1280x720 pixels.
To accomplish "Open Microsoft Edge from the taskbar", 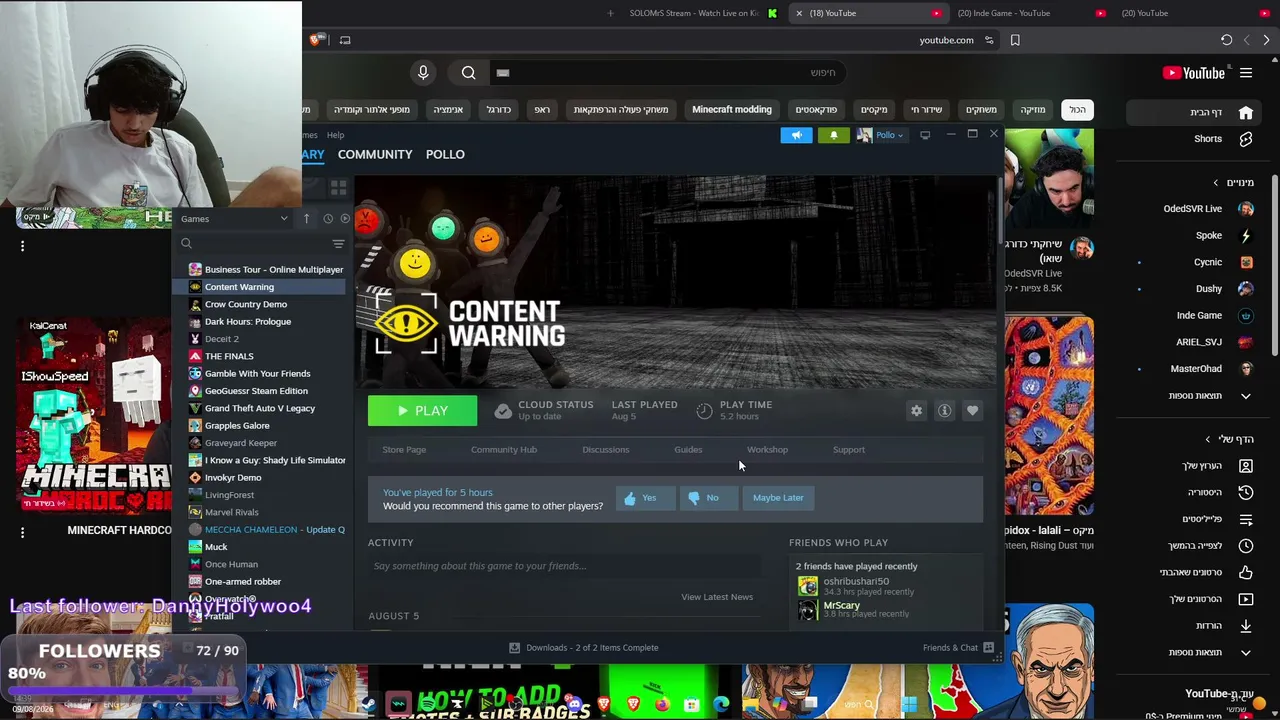I will pos(721,705).
